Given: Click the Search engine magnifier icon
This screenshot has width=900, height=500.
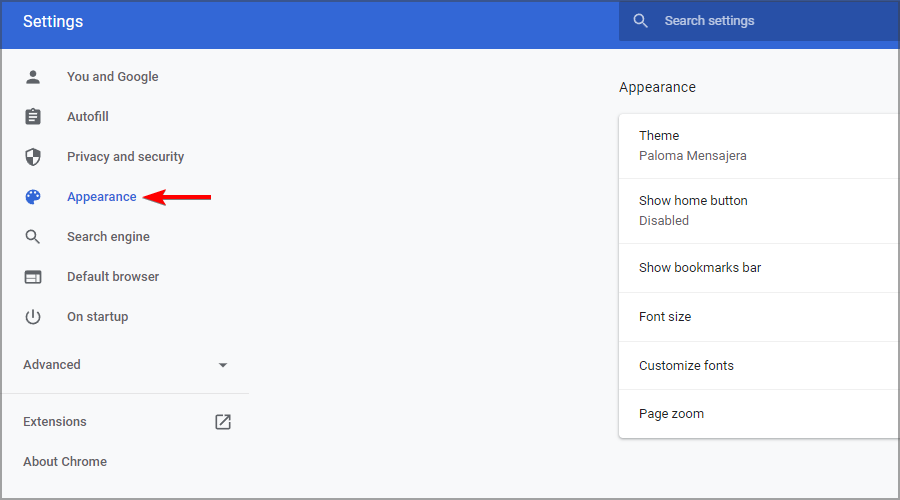Looking at the screenshot, I should click(33, 237).
